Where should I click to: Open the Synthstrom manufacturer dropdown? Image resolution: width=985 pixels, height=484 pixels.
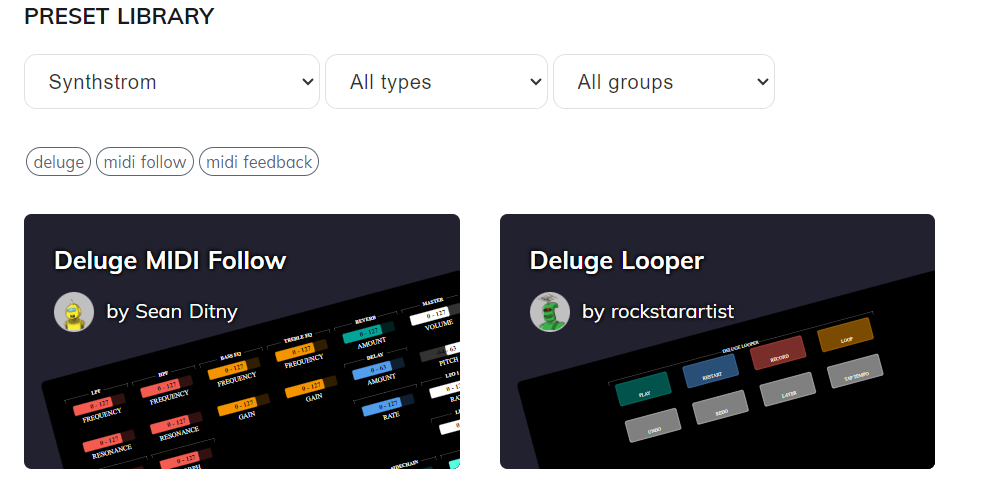click(171, 82)
